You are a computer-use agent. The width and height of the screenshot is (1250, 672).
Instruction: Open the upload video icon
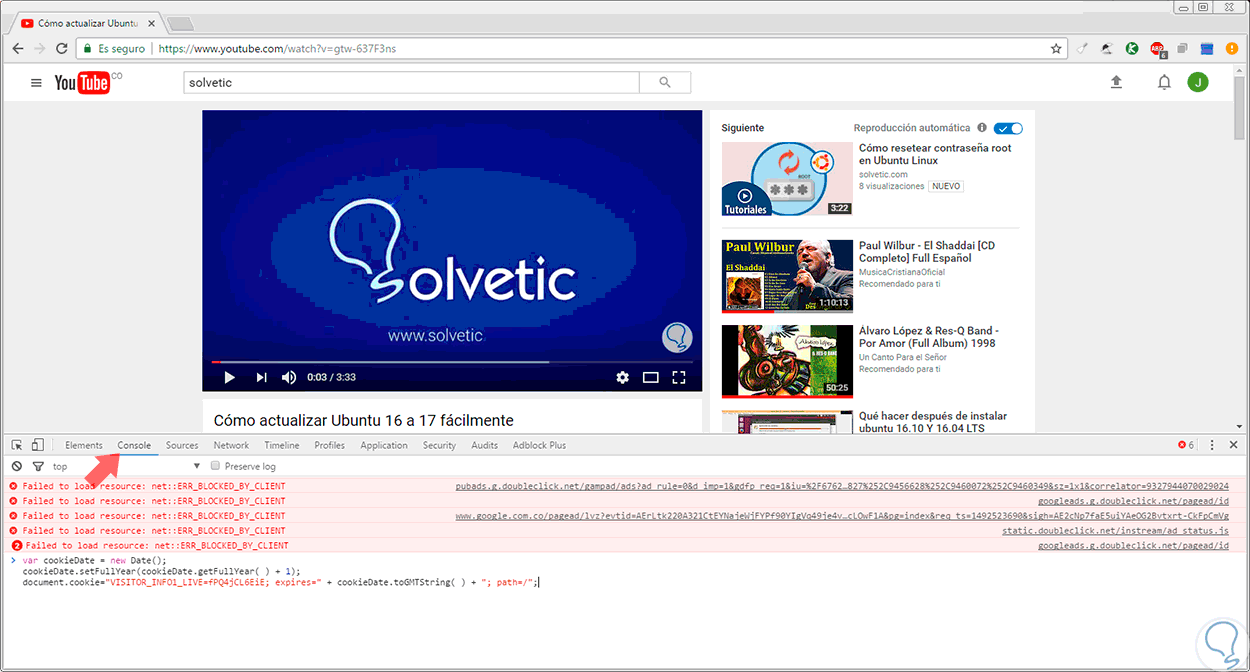tap(1117, 83)
